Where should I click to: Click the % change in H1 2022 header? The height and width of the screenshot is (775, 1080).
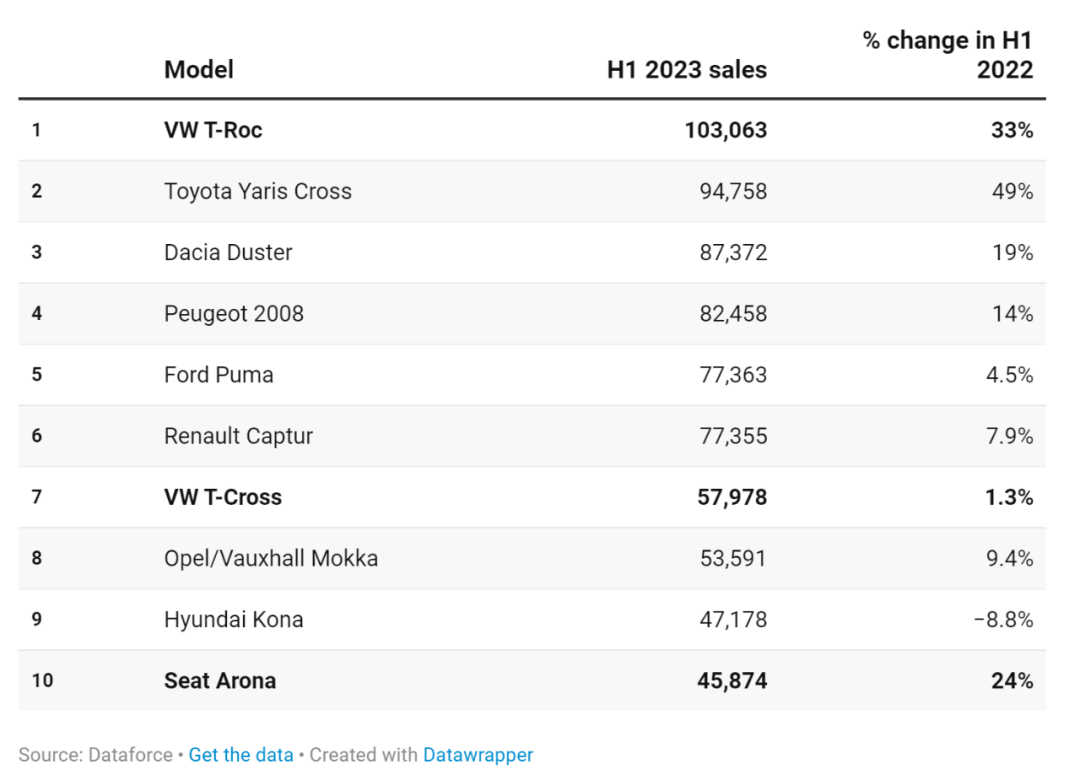coord(947,55)
